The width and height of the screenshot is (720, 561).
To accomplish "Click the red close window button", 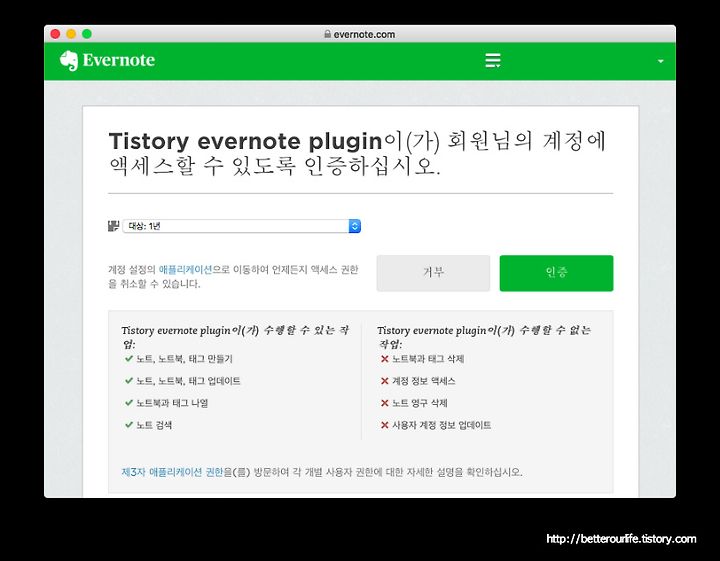I will point(56,34).
